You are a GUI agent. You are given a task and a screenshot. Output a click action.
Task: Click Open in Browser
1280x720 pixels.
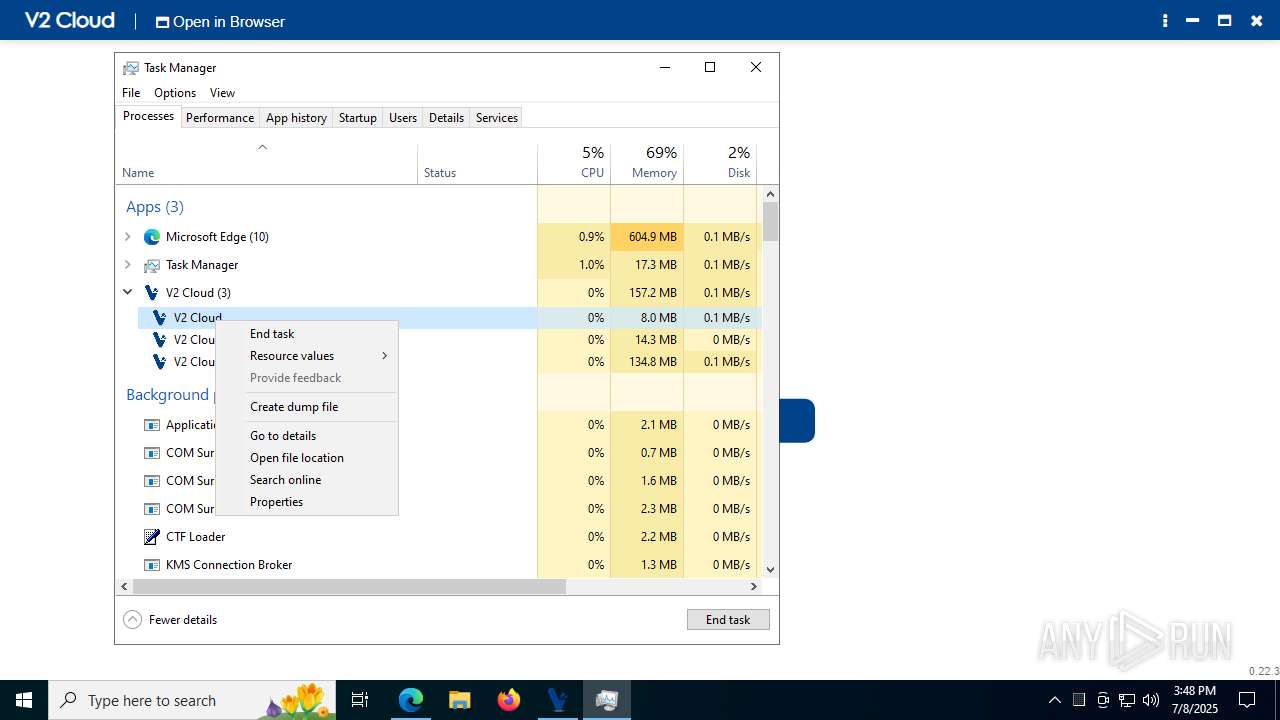coord(220,21)
